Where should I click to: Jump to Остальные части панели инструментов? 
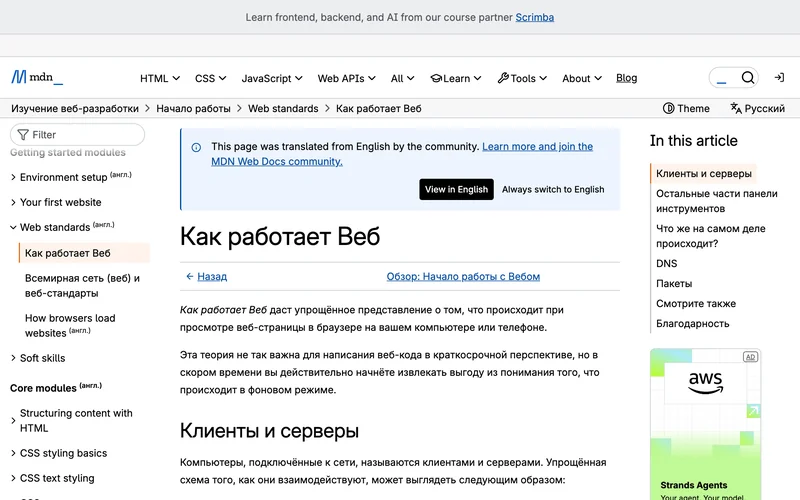(716, 201)
